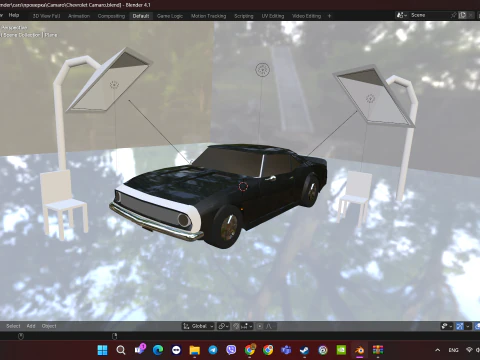
Task: Open the object visibility and selectability dropdown
Action: [x=446, y=326]
